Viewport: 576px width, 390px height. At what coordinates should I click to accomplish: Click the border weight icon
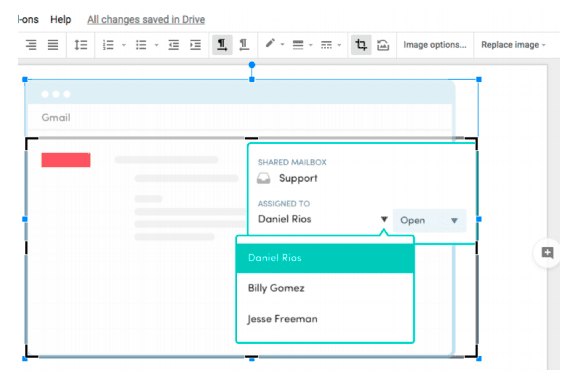[298, 45]
